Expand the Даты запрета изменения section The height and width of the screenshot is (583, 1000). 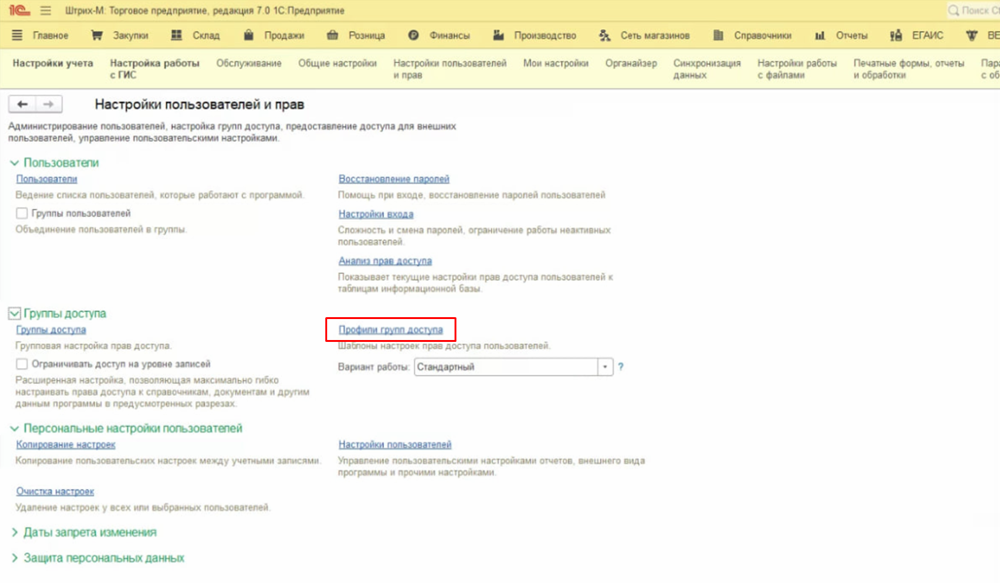83,532
